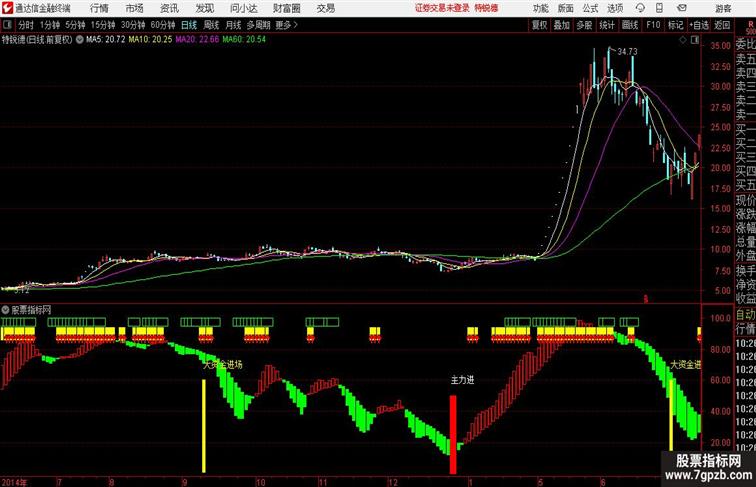Image resolution: width=756 pixels, height=487 pixels.
Task: Click the 游客 user label
Action: pyautogui.click(x=723, y=8)
